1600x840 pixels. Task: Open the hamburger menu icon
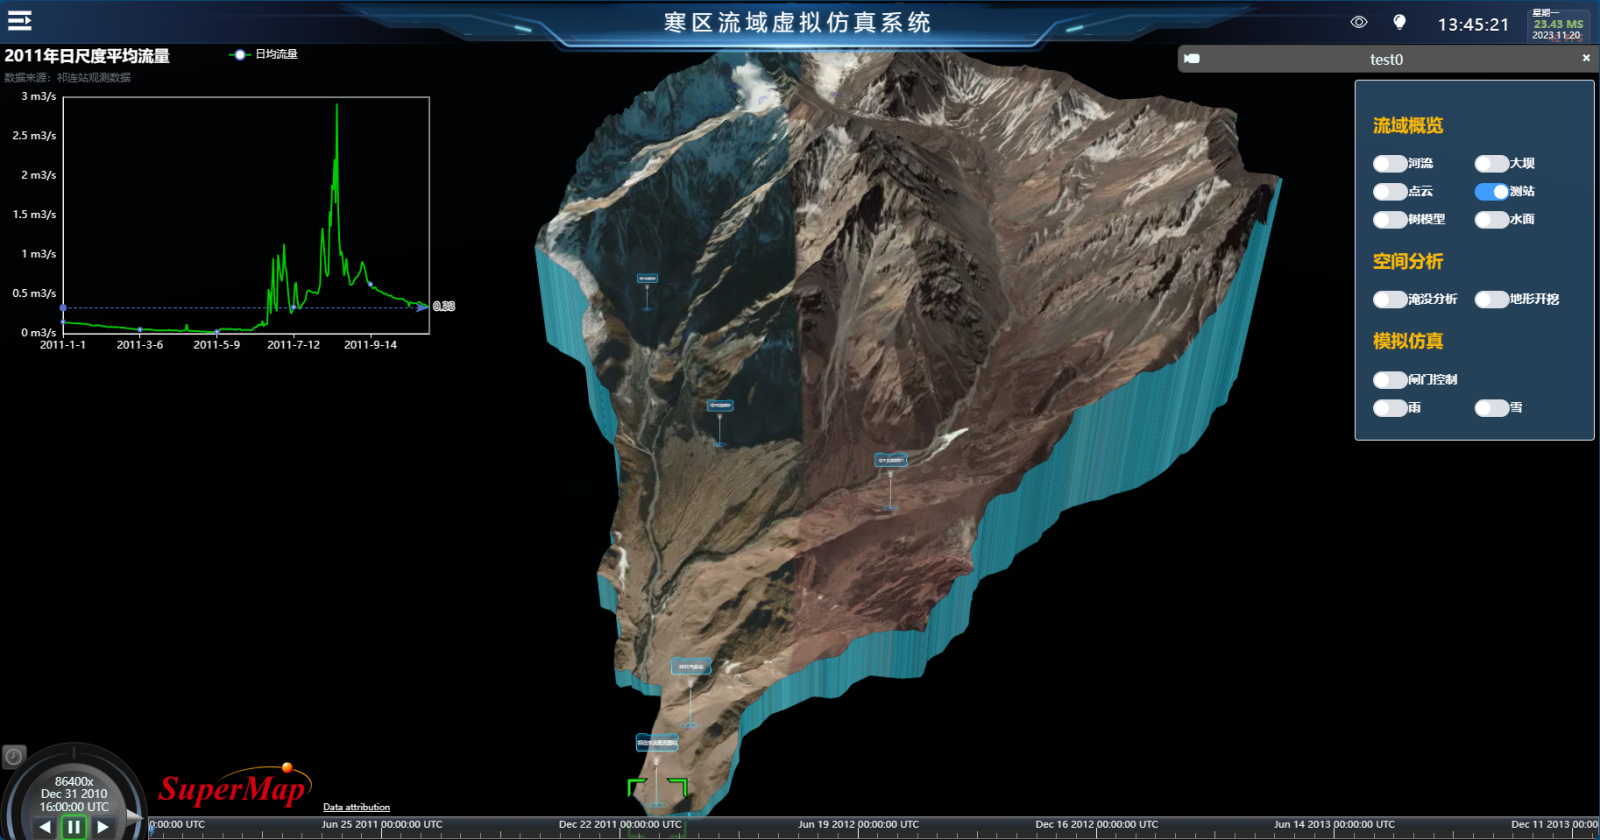click(x=20, y=21)
